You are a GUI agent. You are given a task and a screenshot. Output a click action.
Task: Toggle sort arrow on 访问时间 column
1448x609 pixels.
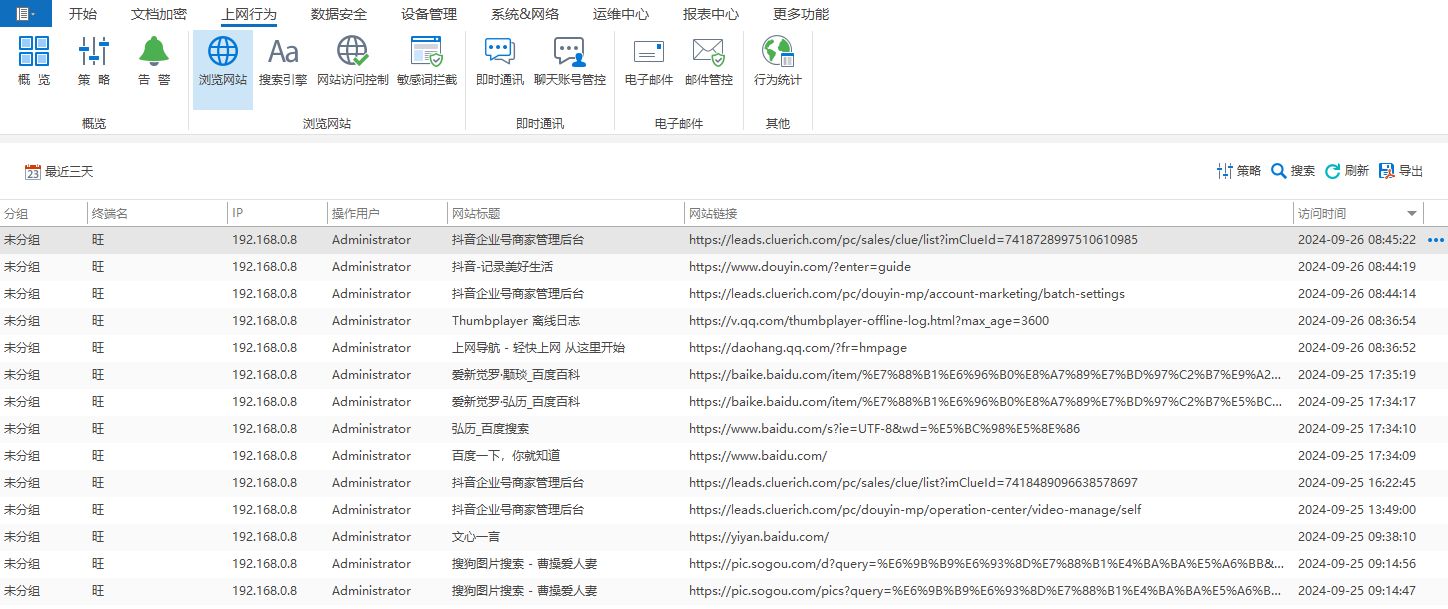click(x=1412, y=214)
